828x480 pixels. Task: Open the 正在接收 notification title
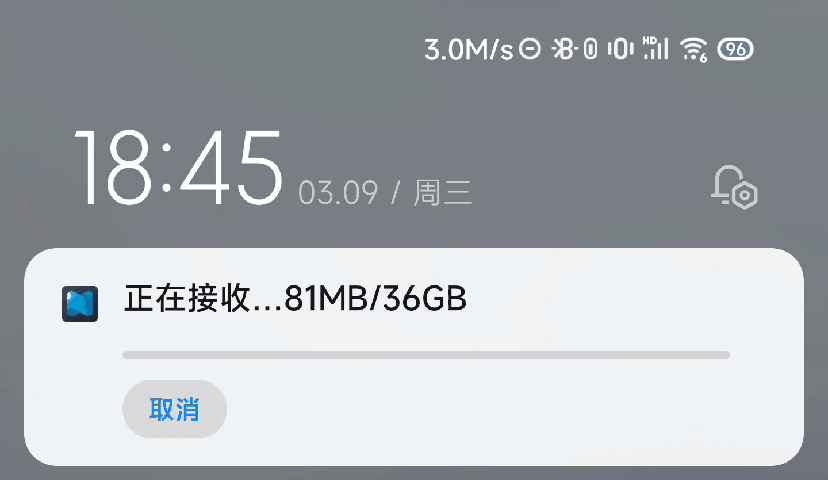coord(187,298)
